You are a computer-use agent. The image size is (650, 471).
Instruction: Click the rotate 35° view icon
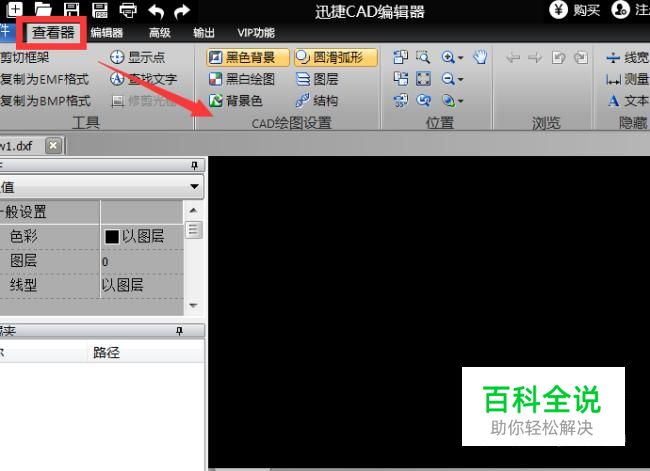(400, 100)
